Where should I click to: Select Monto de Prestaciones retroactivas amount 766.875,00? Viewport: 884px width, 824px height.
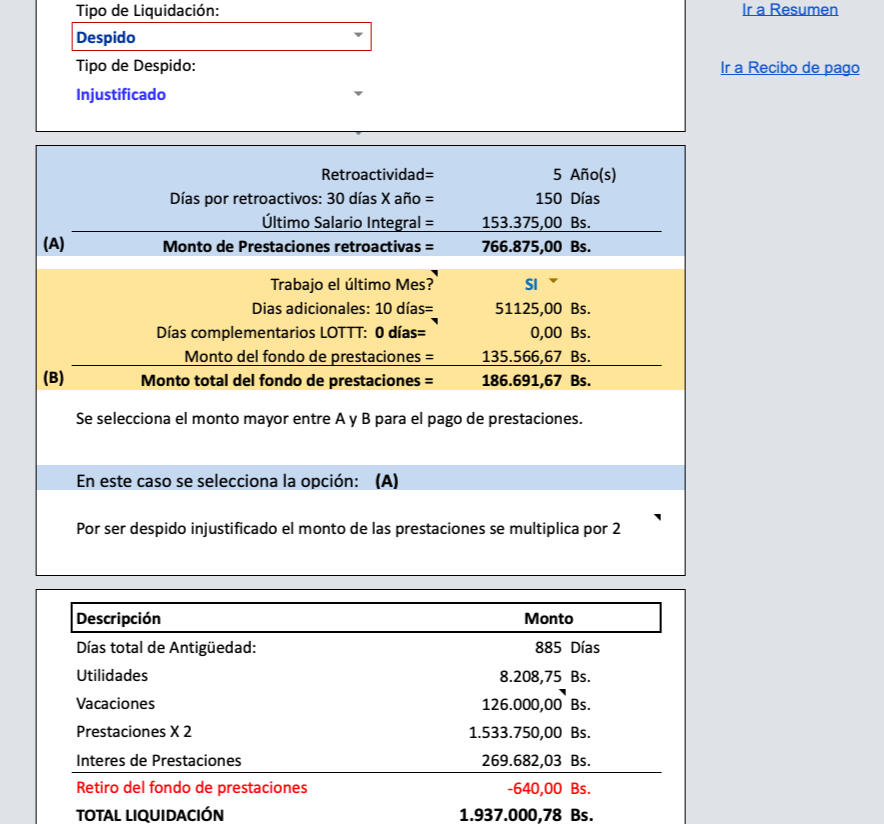[x=522, y=246]
